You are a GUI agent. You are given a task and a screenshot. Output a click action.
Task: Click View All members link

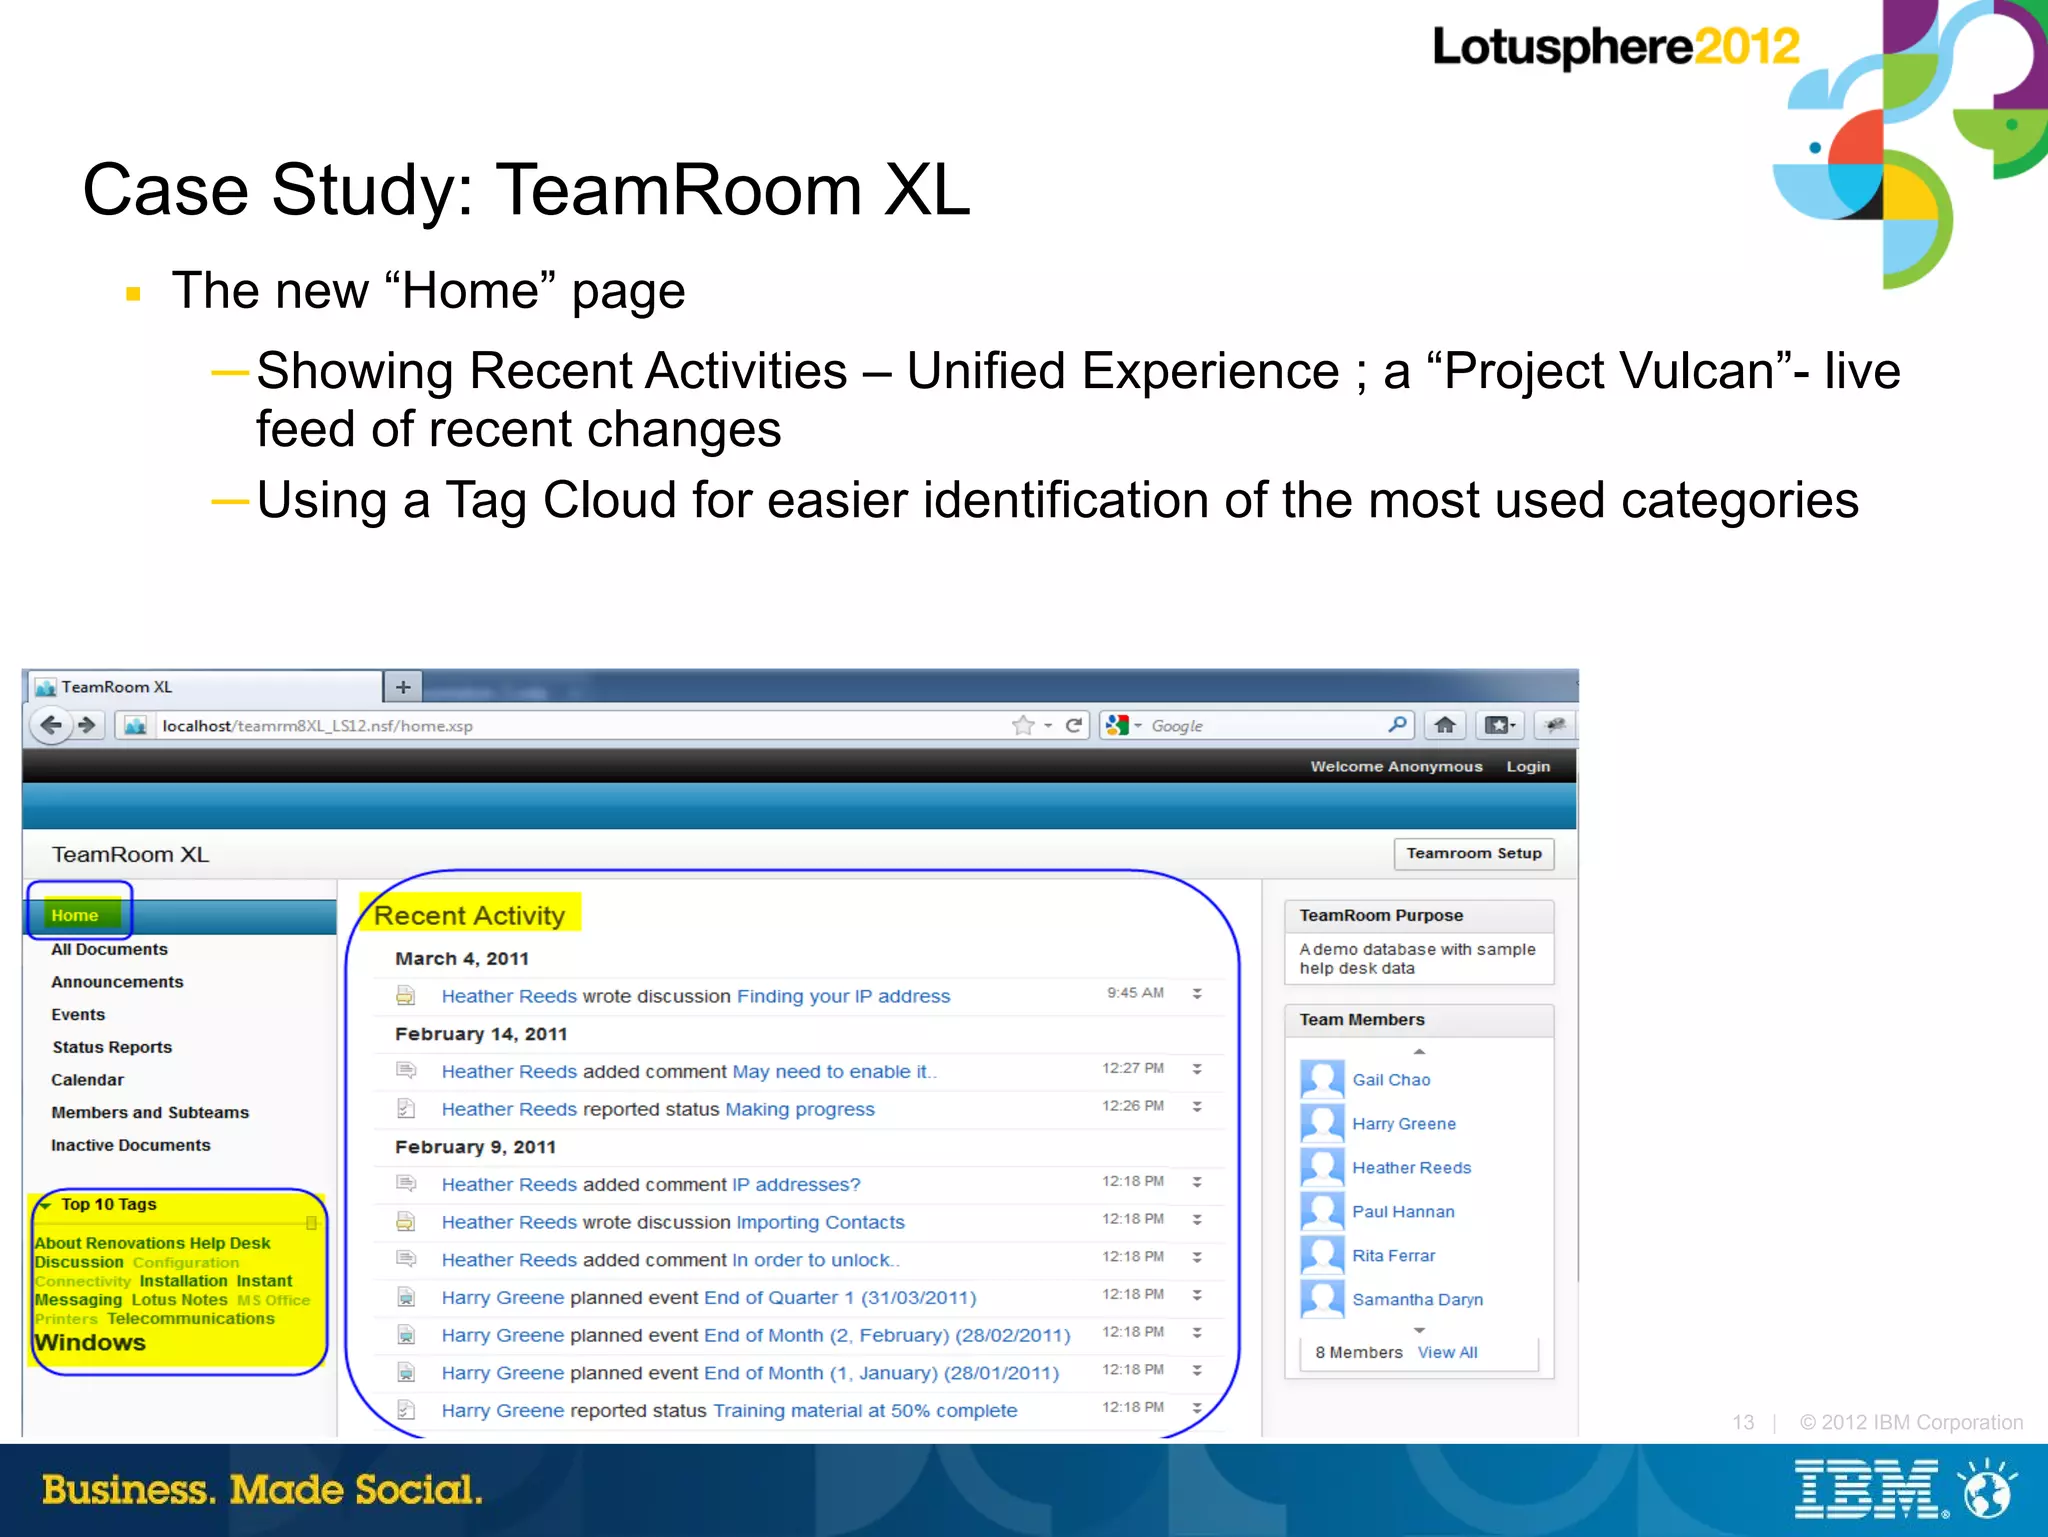[x=1447, y=1352]
